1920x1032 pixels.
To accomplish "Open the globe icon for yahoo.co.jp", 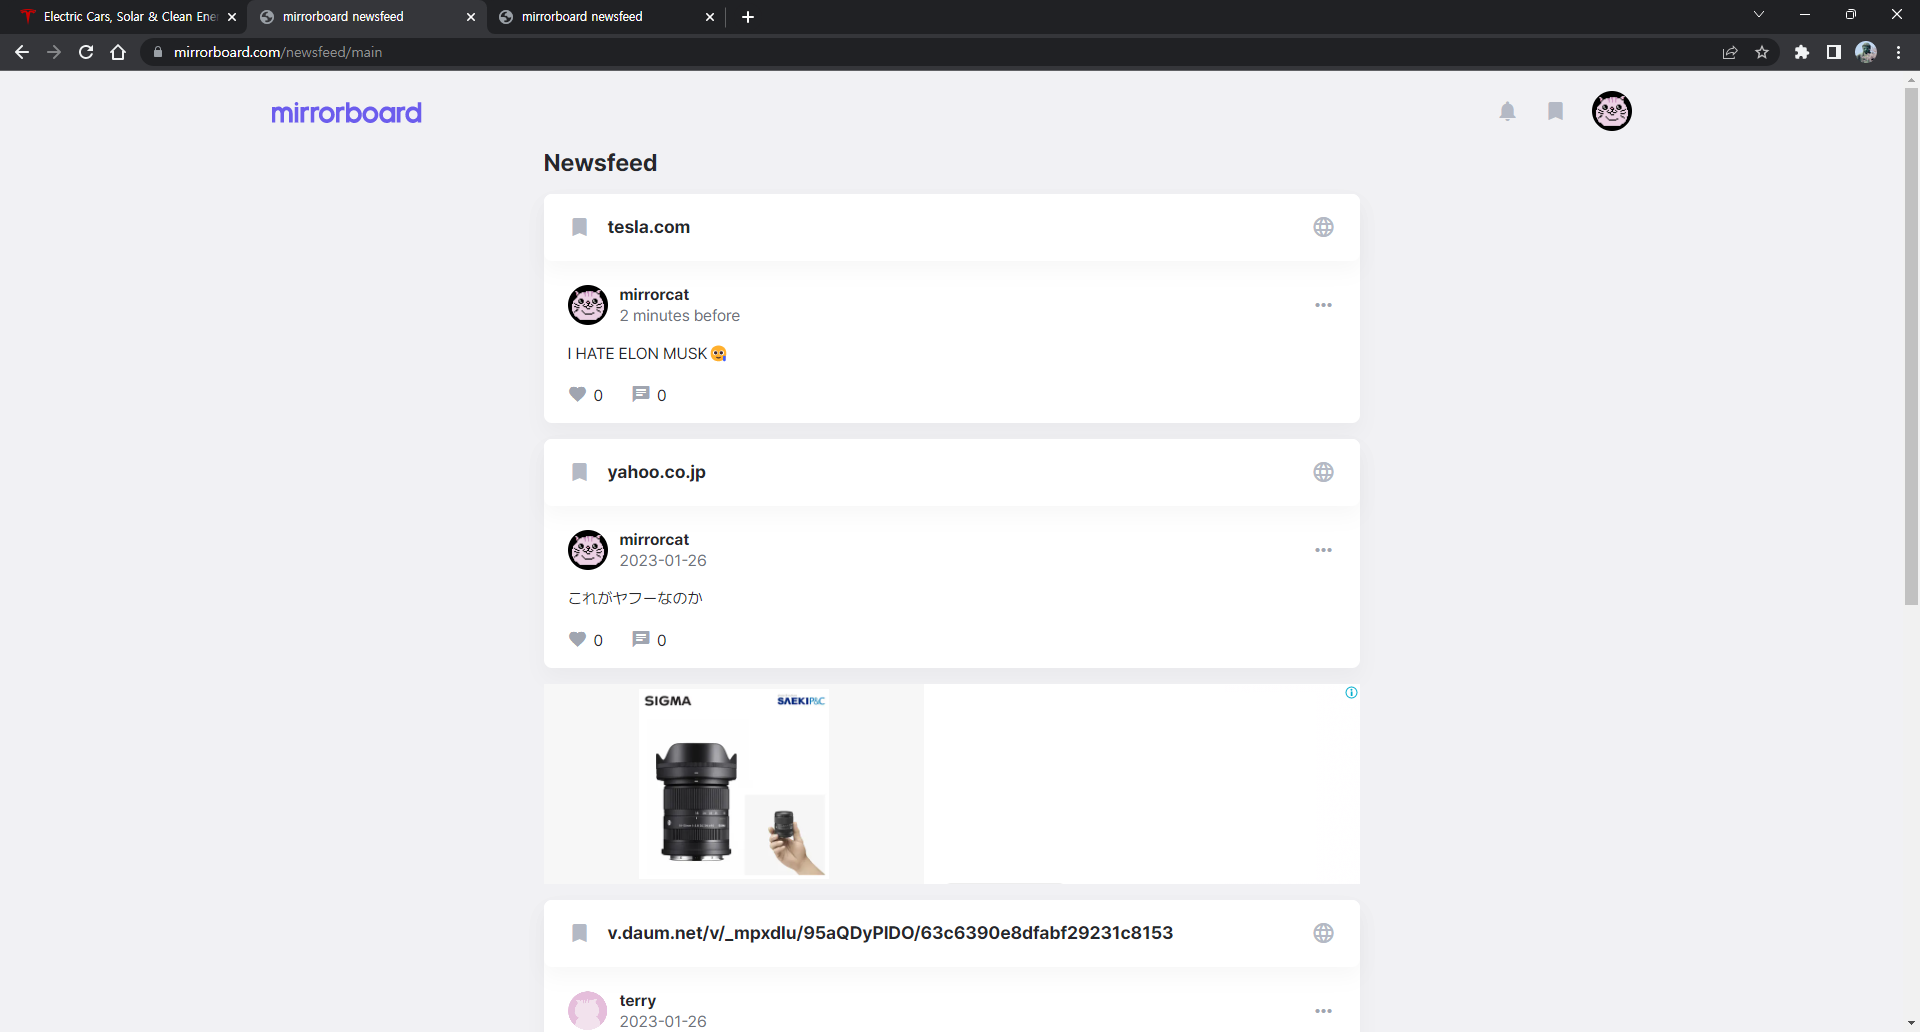I will pyautogui.click(x=1323, y=472).
